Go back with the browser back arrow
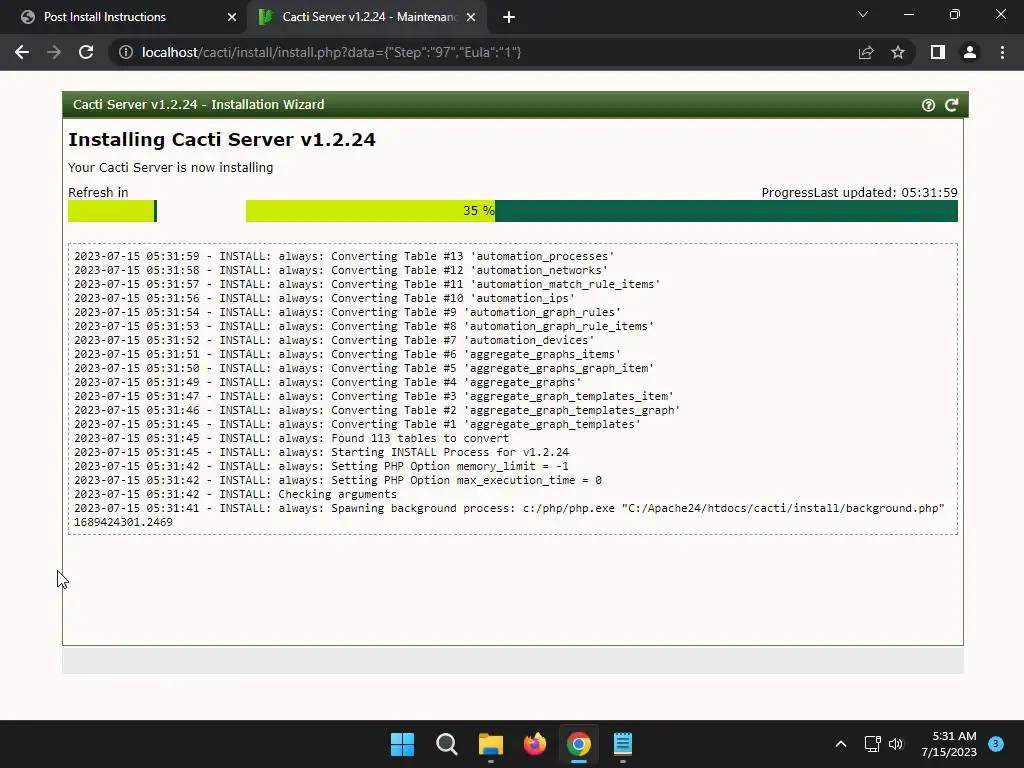Viewport: 1024px width, 768px height. click(22, 52)
